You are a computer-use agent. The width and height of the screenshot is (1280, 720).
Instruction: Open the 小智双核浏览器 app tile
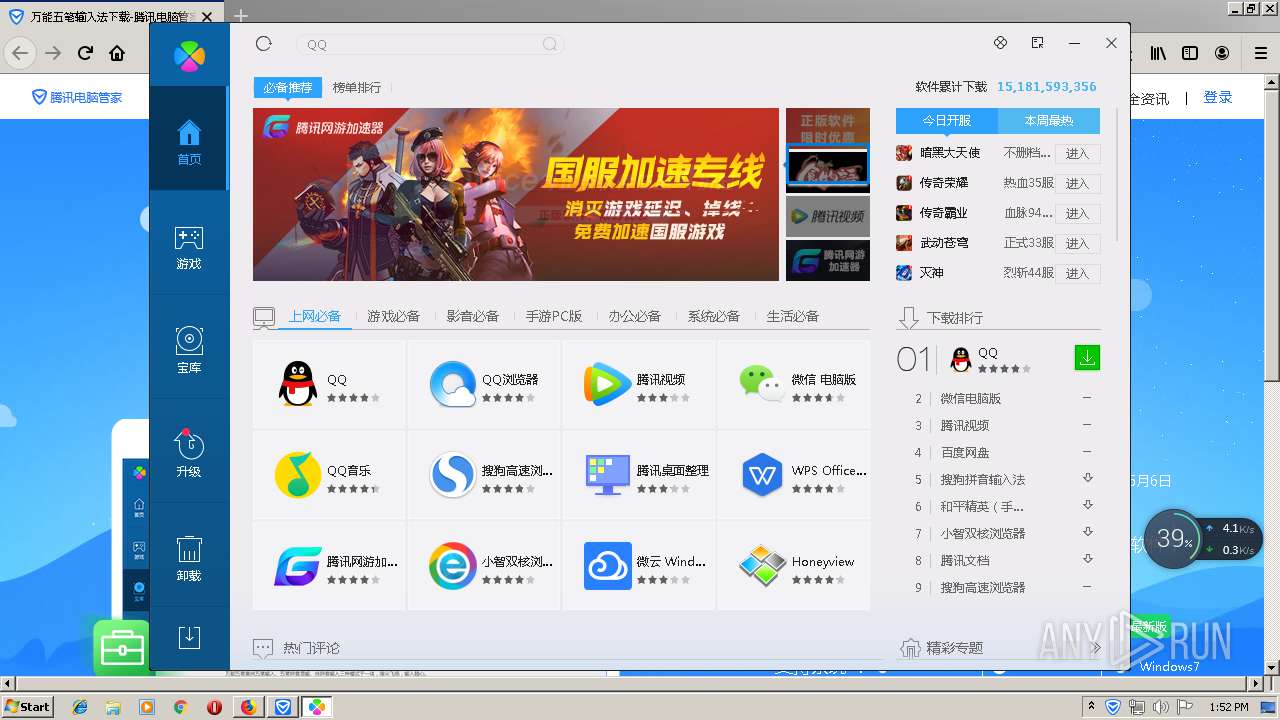point(484,566)
